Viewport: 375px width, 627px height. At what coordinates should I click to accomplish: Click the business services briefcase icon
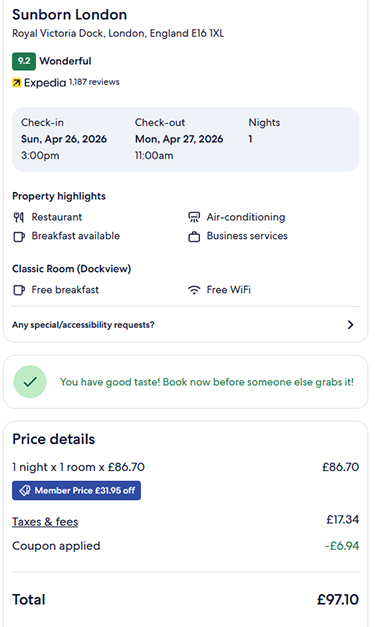point(194,236)
